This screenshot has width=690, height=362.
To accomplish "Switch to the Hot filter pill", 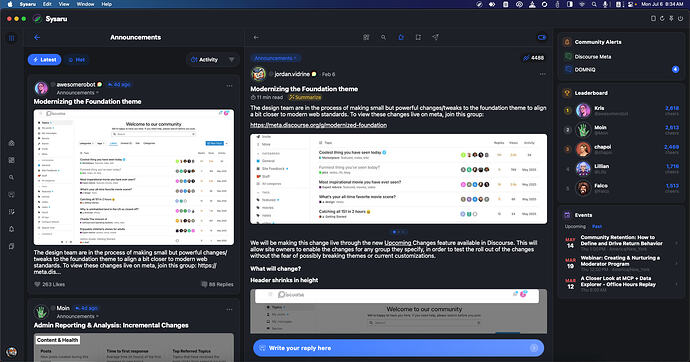I will click(76, 59).
